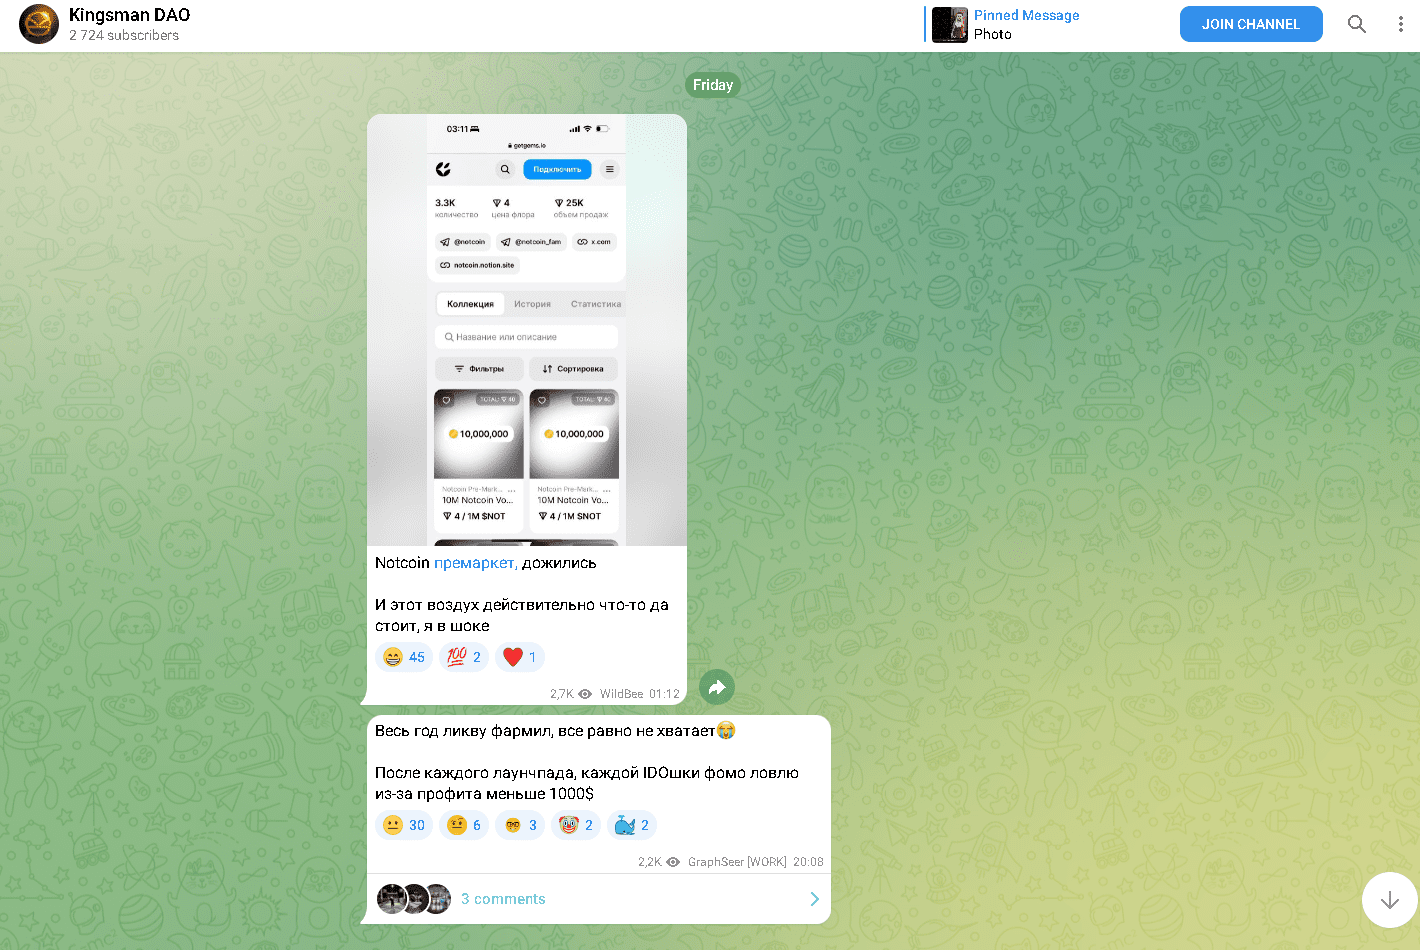Click the 'И этот воздух' message text
The width and height of the screenshot is (1420, 950).
522,615
